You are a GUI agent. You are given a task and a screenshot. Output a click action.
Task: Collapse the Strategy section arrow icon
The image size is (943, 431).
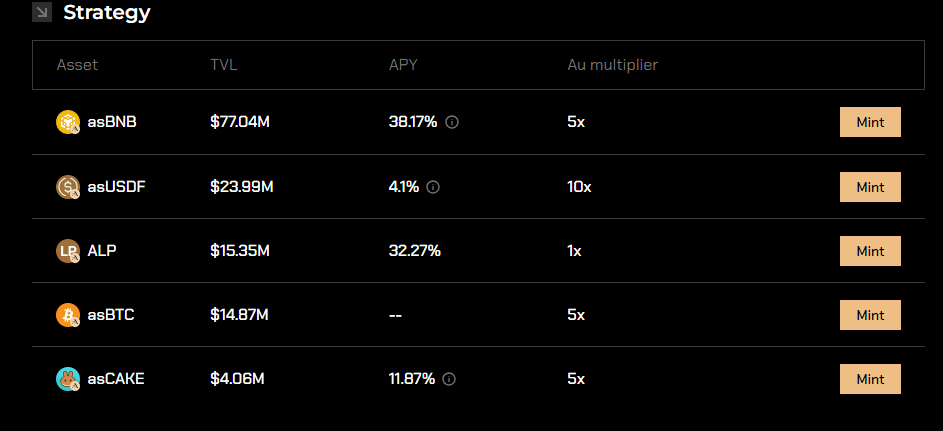41,12
